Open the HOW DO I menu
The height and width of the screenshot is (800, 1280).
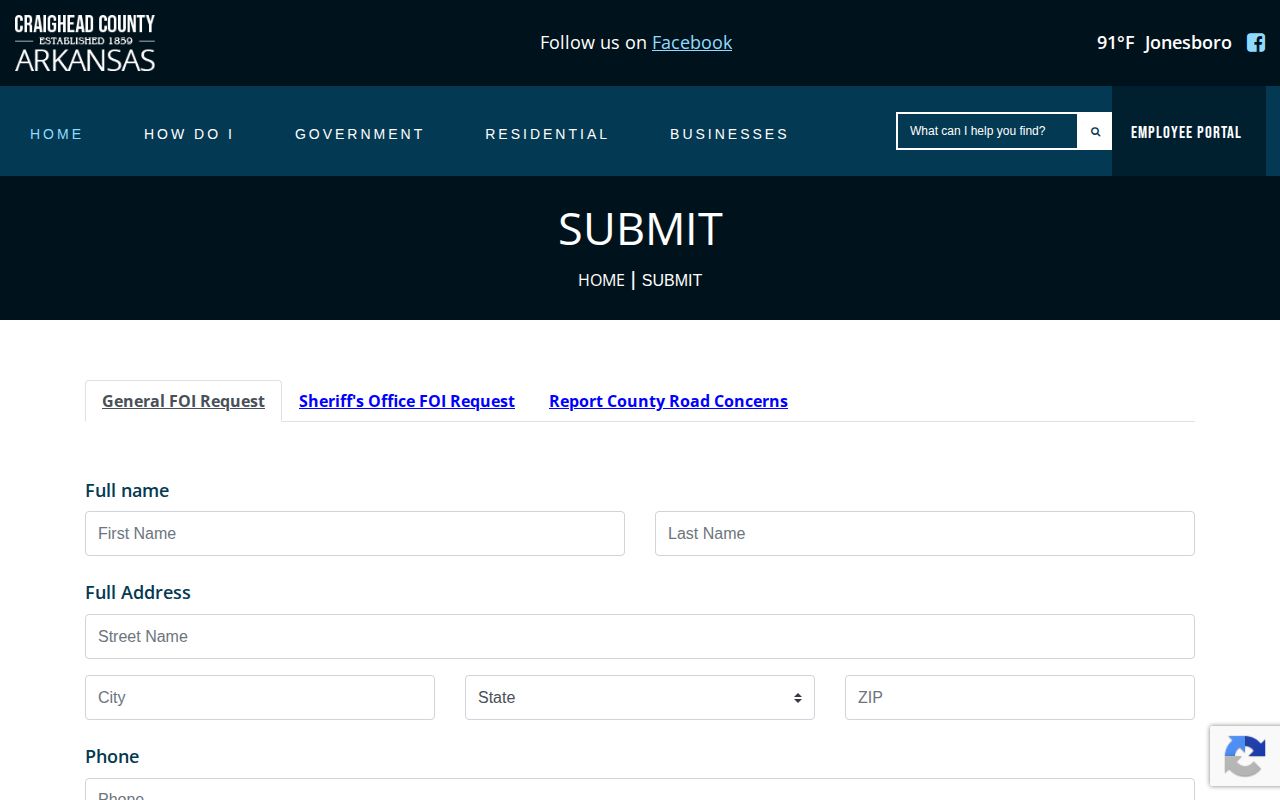point(189,134)
